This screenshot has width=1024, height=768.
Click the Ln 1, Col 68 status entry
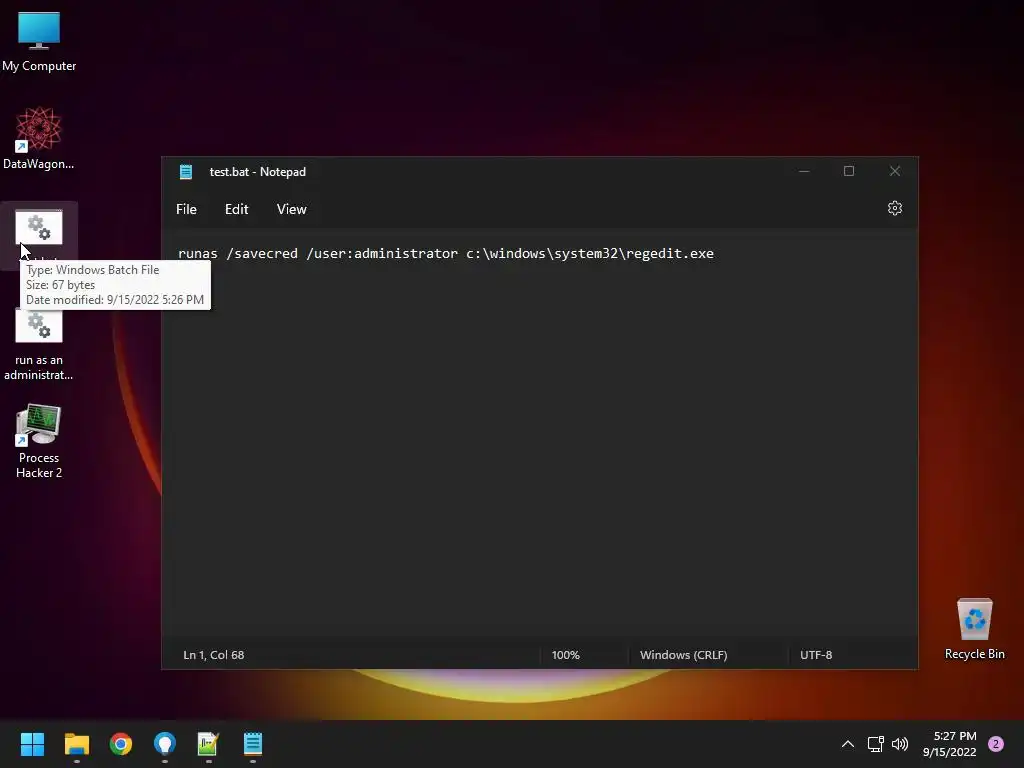point(214,655)
